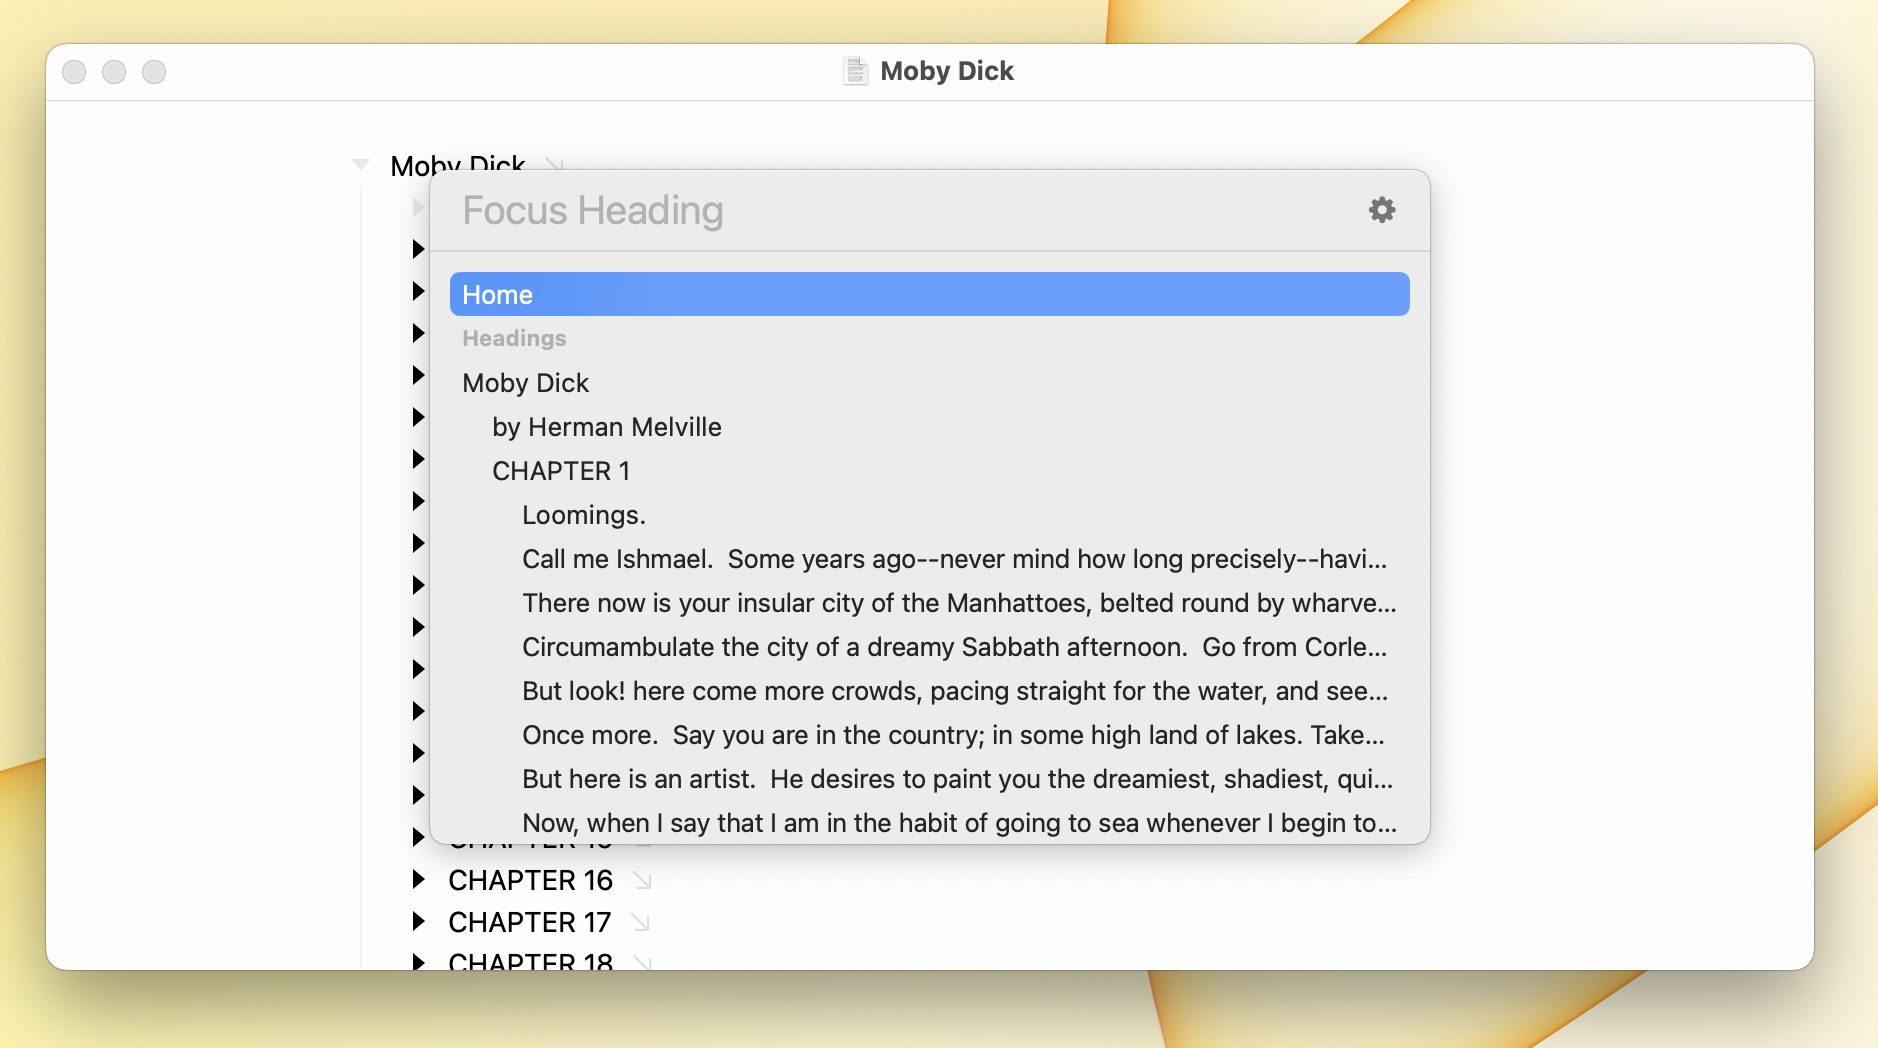Screen dimensions: 1878x1048
Task: Choose 'There now is your insular city' row
Action: tap(930, 603)
